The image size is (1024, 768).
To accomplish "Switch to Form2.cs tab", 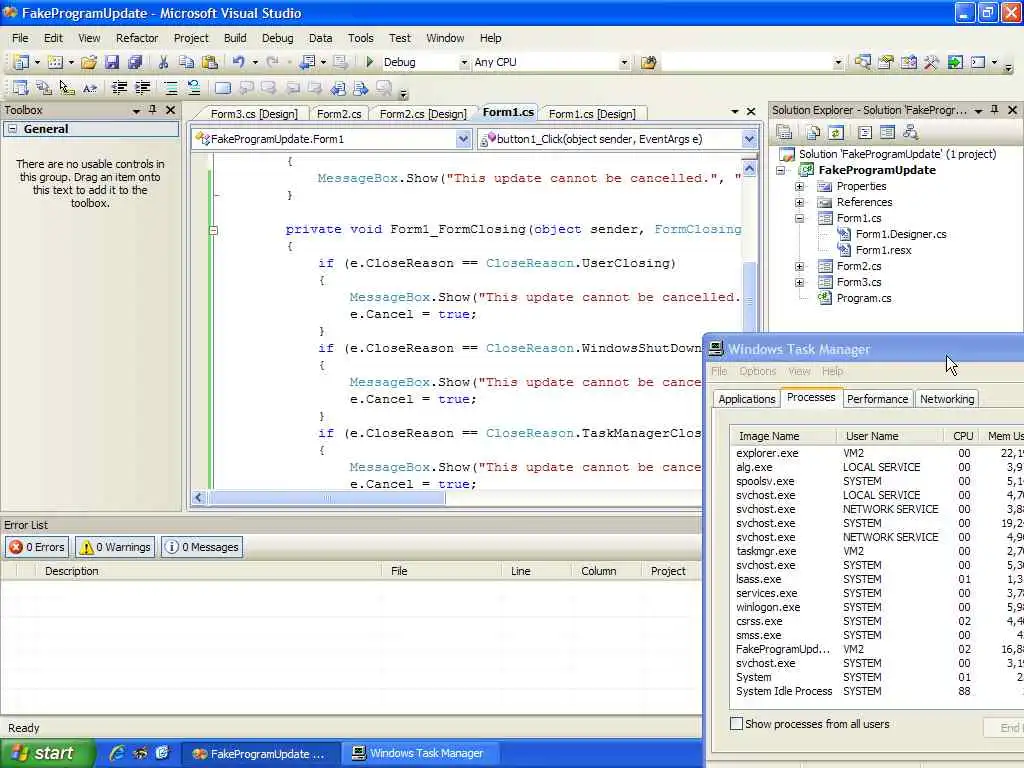I will [339, 114].
